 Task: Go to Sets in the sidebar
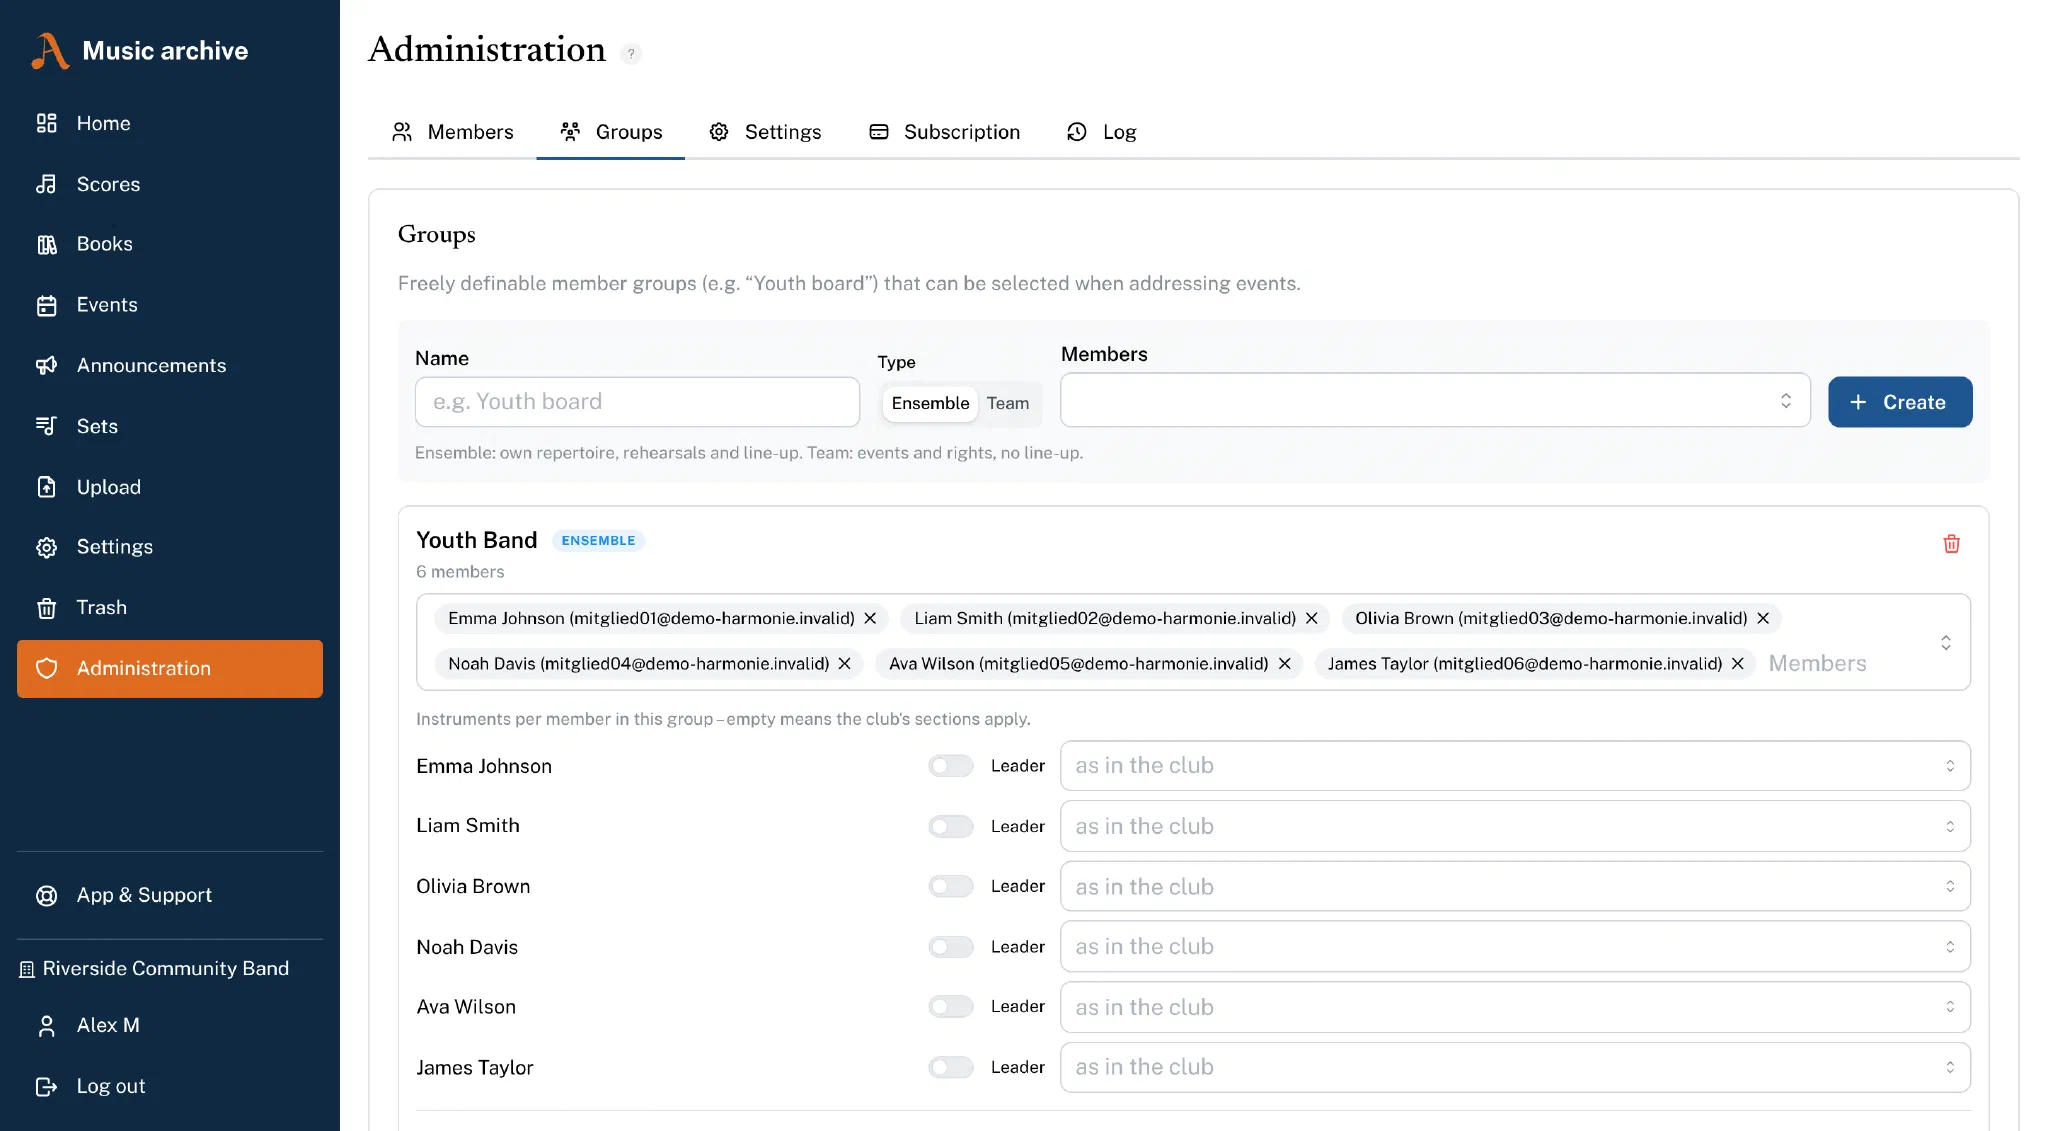pyautogui.click(x=170, y=426)
